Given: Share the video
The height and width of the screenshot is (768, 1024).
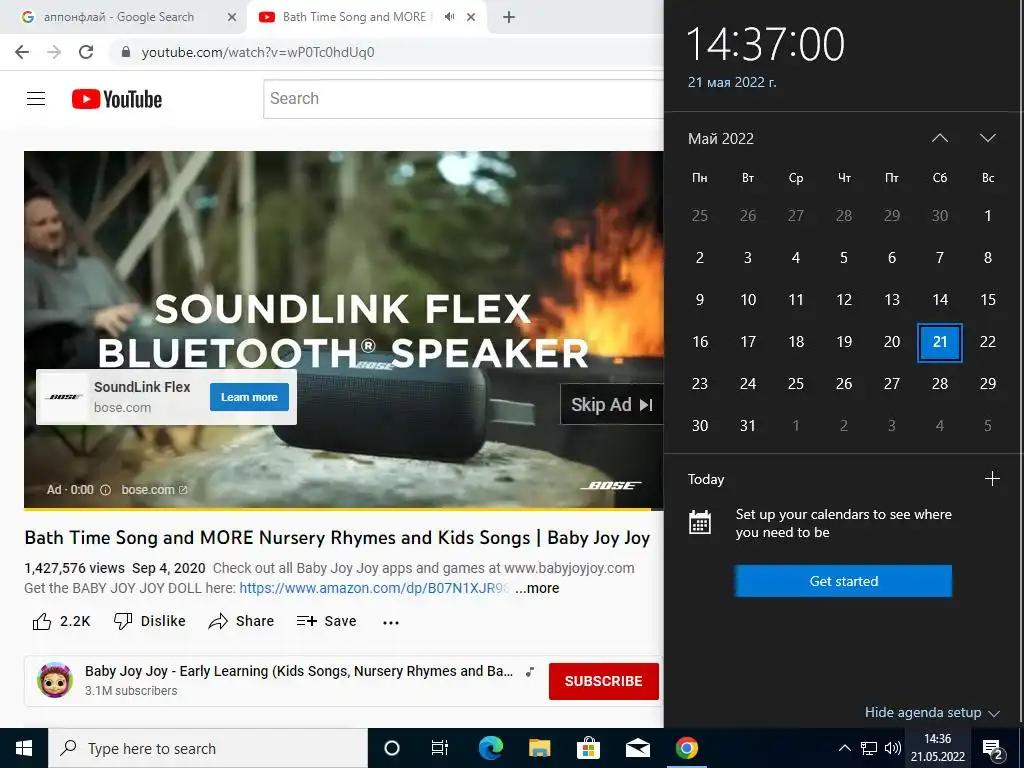Looking at the screenshot, I should [241, 621].
